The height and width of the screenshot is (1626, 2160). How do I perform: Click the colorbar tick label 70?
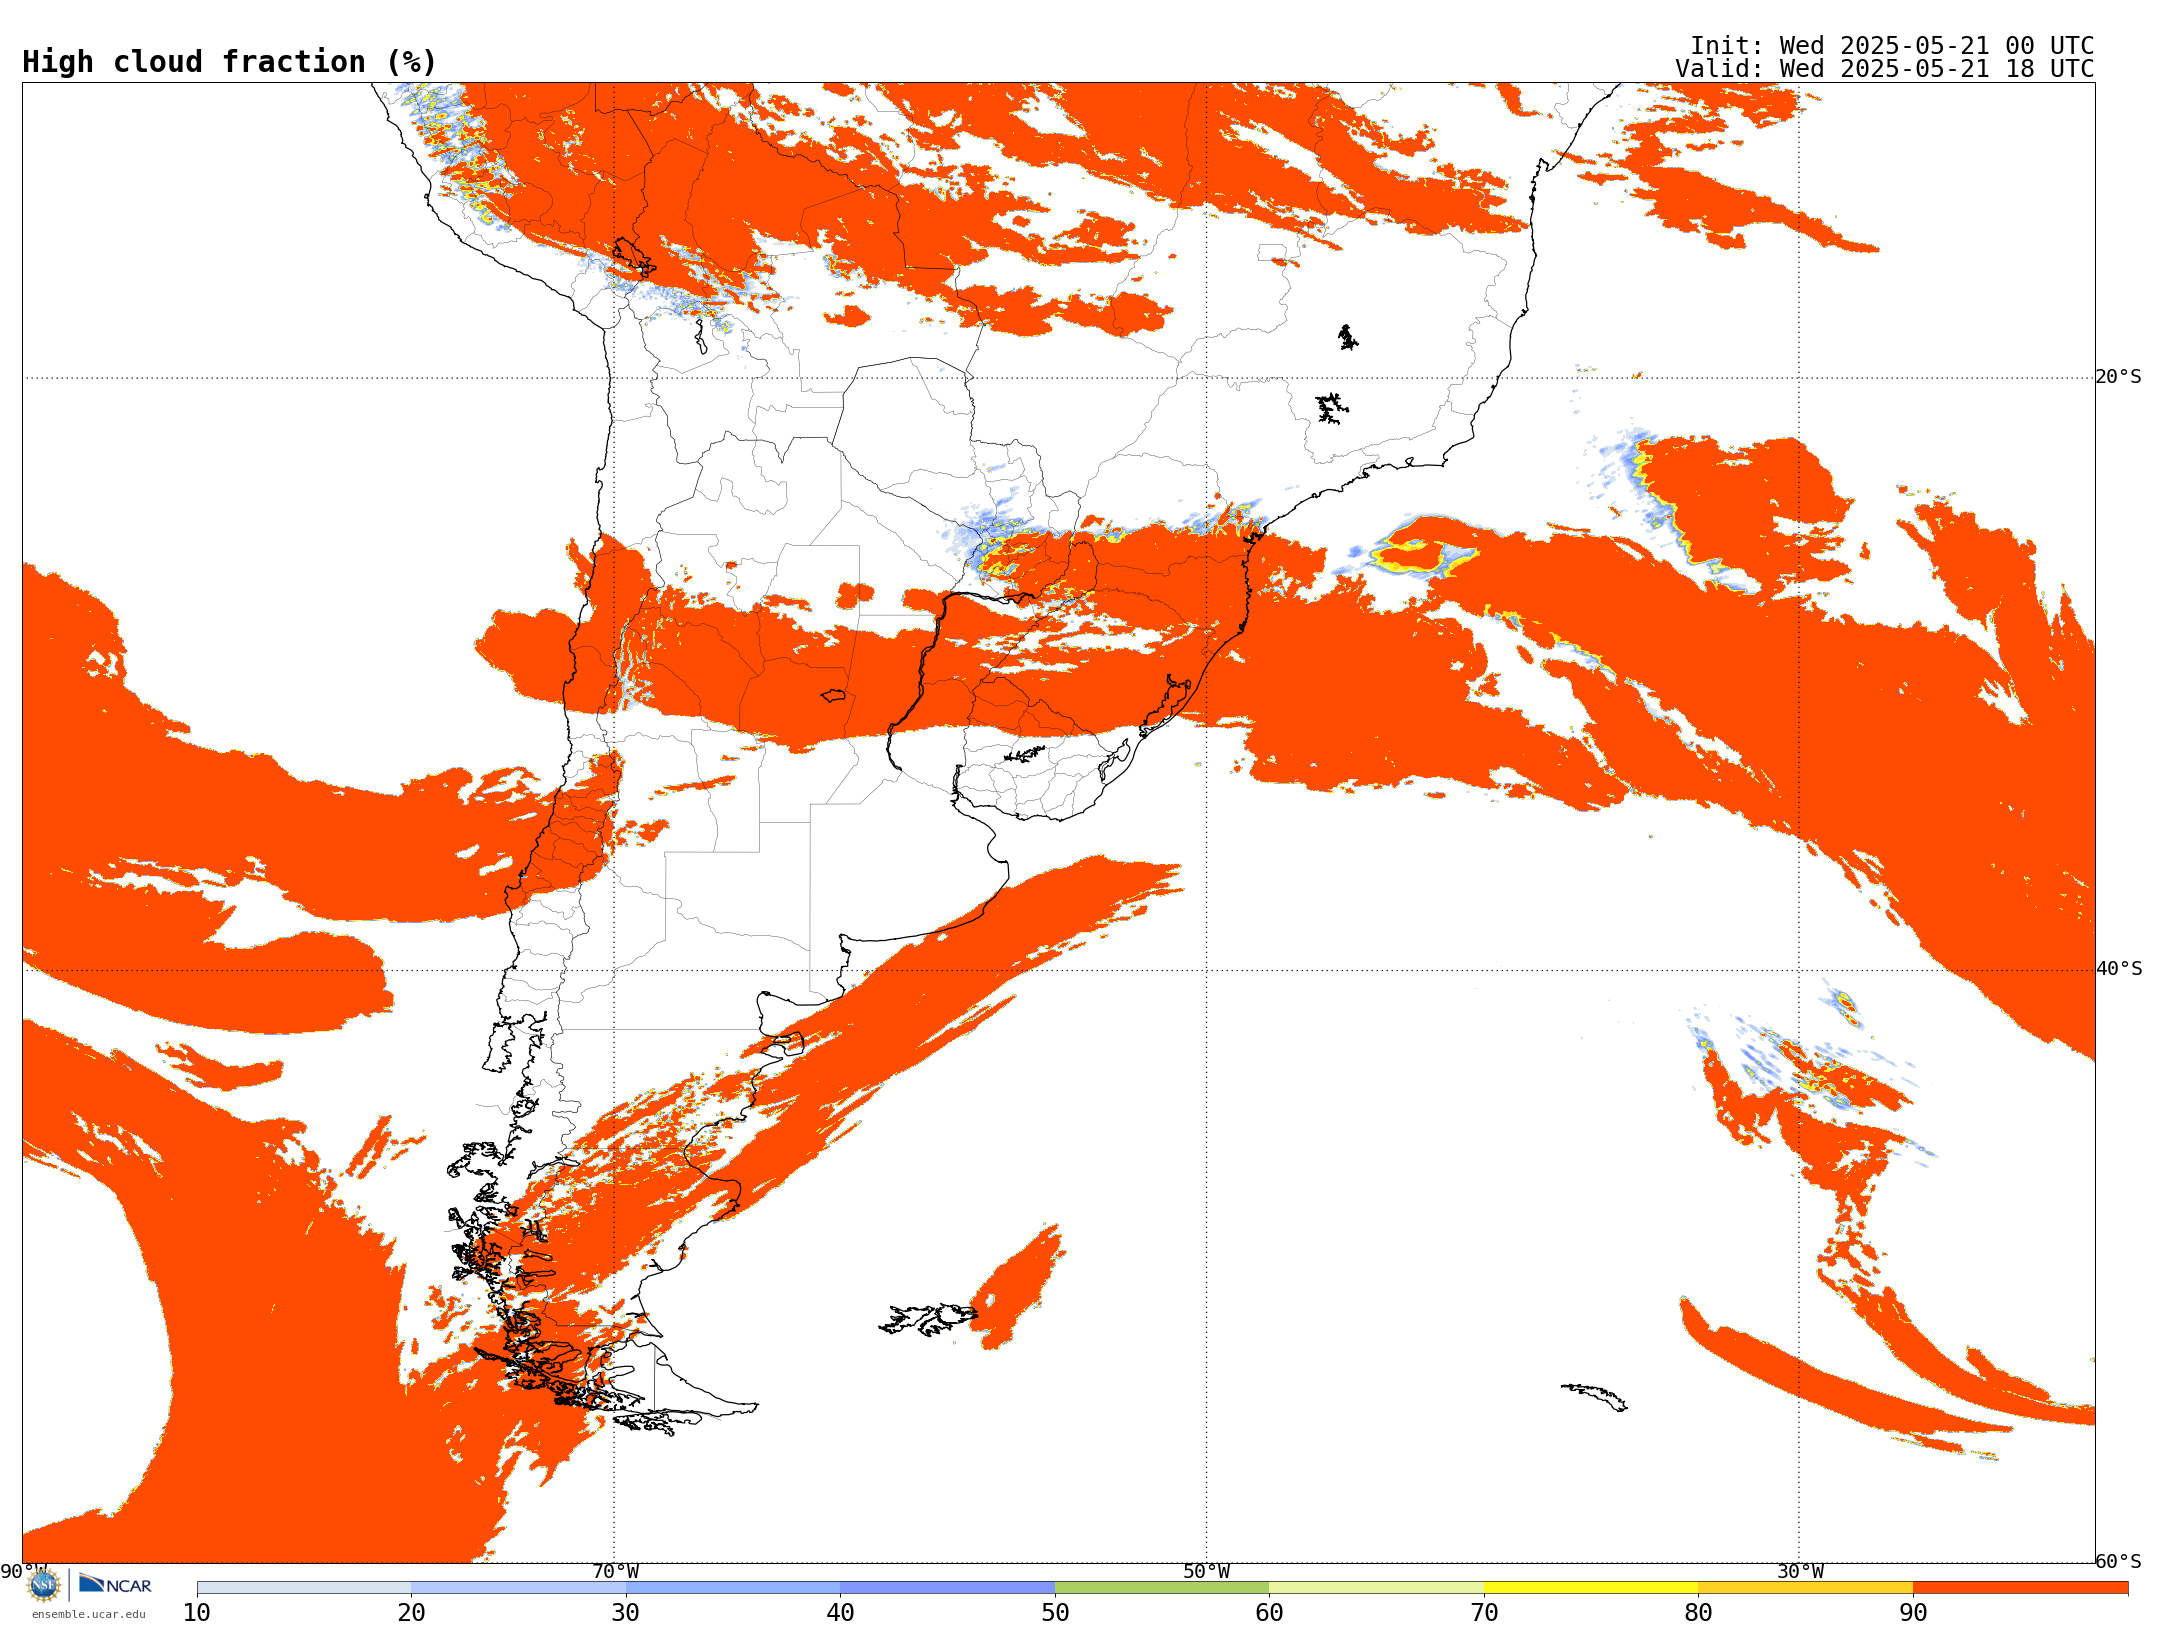(x=1484, y=1612)
